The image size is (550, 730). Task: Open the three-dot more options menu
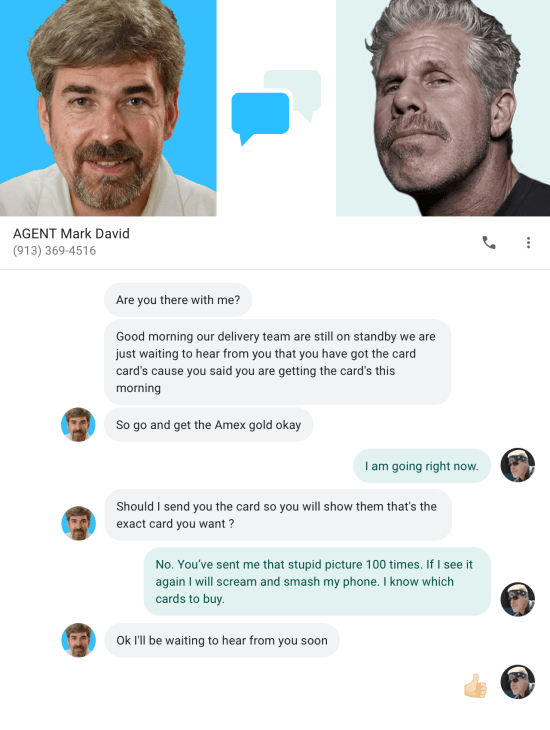pos(528,243)
